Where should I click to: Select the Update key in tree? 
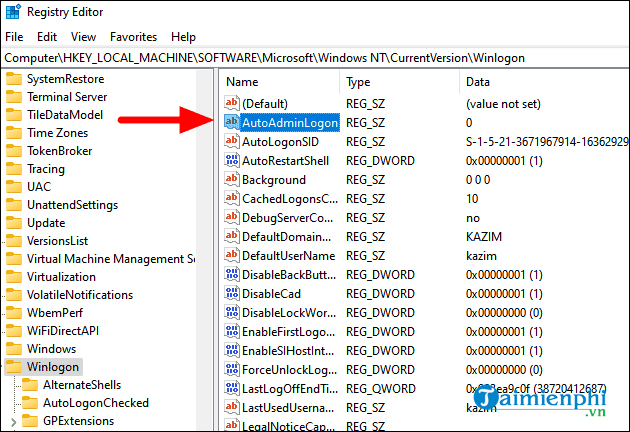point(46,223)
